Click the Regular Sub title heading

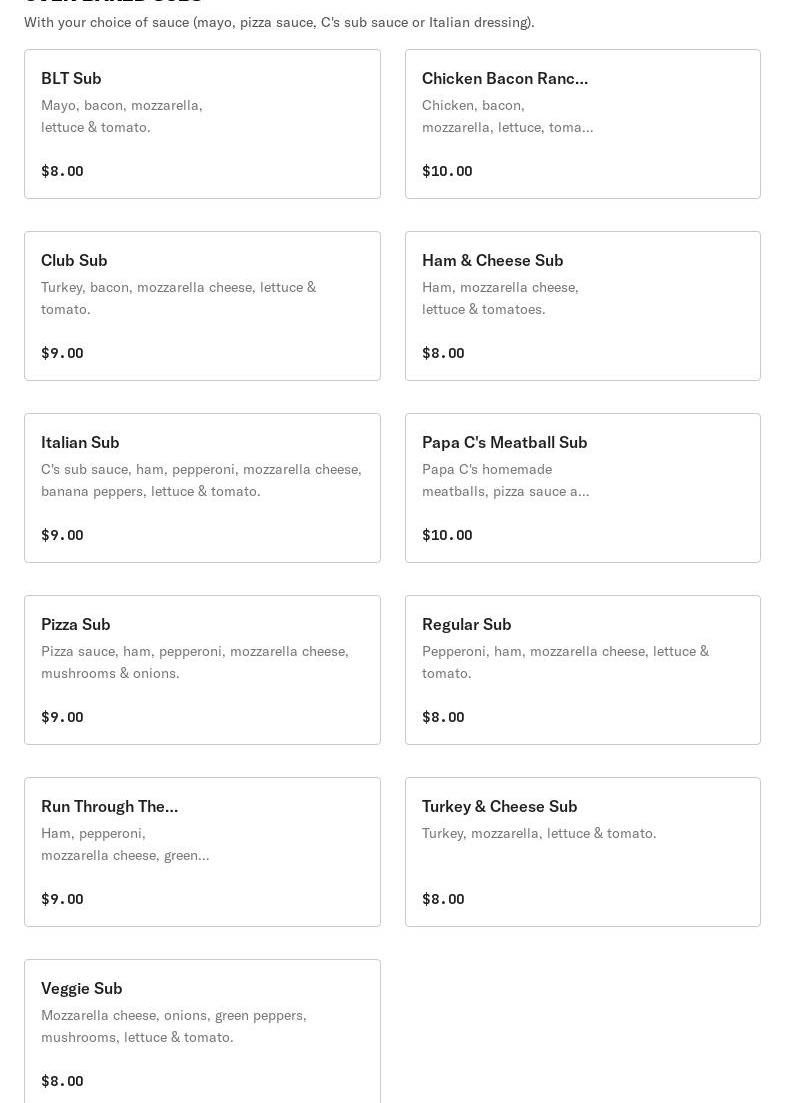[x=466, y=625]
